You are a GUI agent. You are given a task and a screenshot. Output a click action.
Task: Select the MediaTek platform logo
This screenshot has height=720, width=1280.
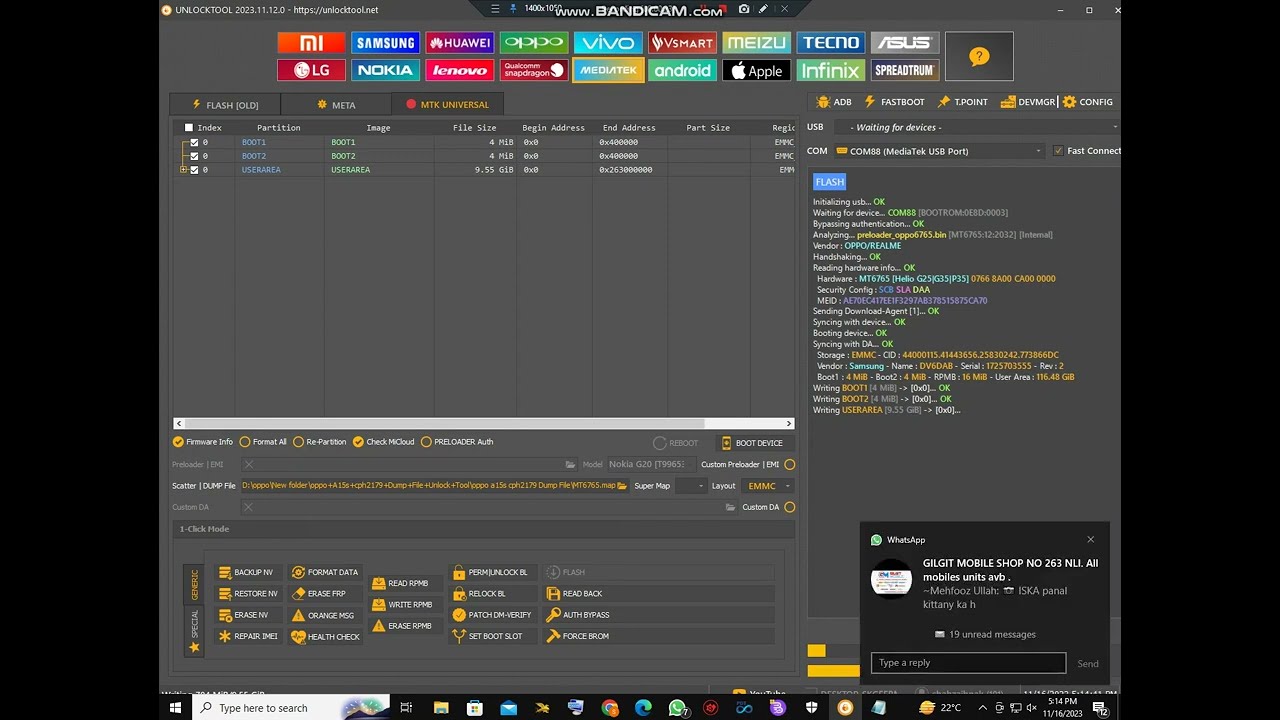click(x=608, y=71)
